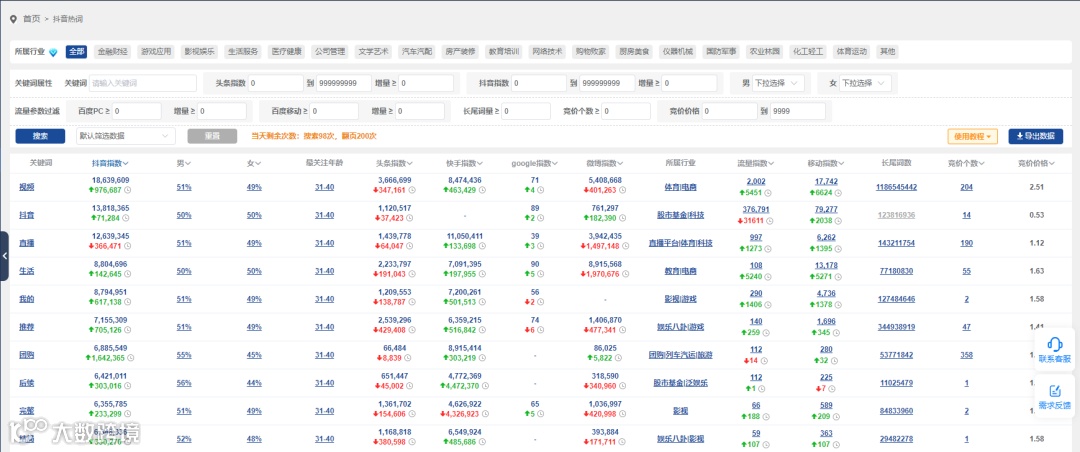Click the 竞价个数 ≥ value field

pos(625,111)
